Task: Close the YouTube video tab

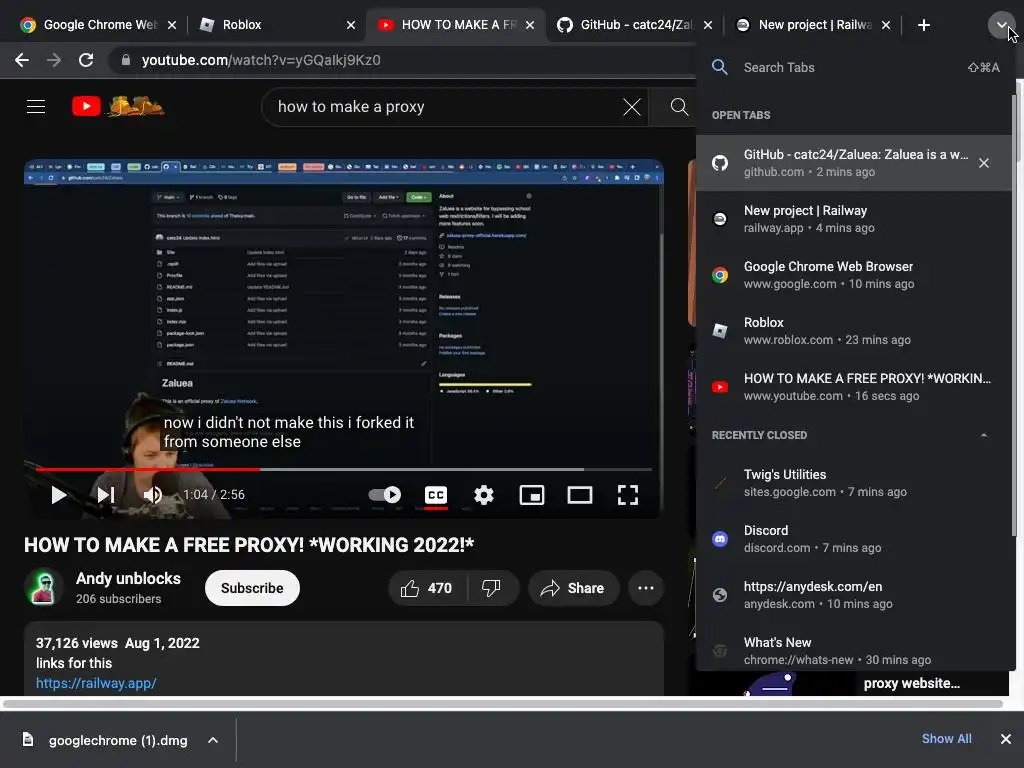Action: click(x=530, y=25)
